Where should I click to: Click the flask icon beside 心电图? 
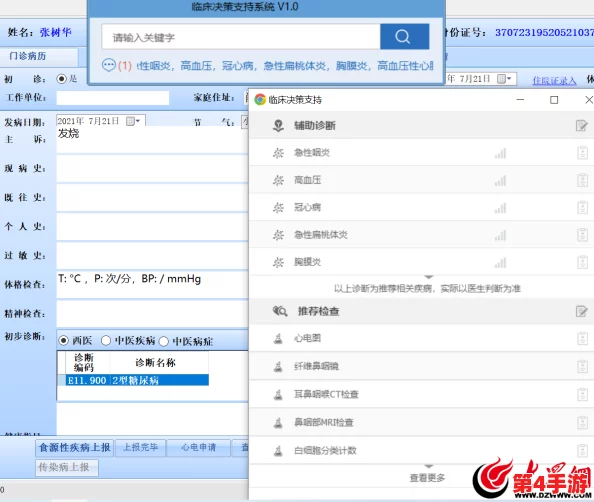pyautogui.click(x=278, y=338)
